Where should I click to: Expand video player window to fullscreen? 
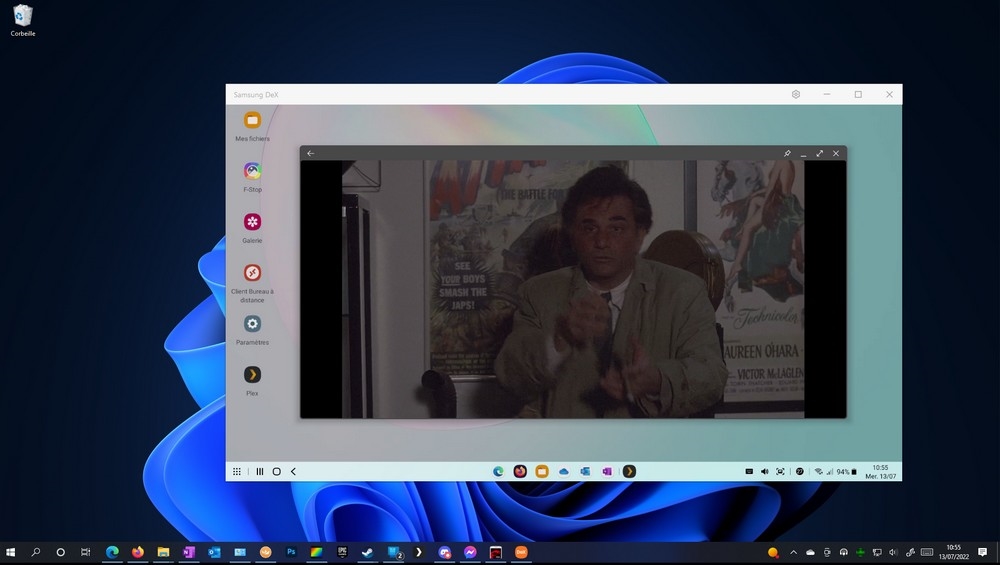point(820,153)
